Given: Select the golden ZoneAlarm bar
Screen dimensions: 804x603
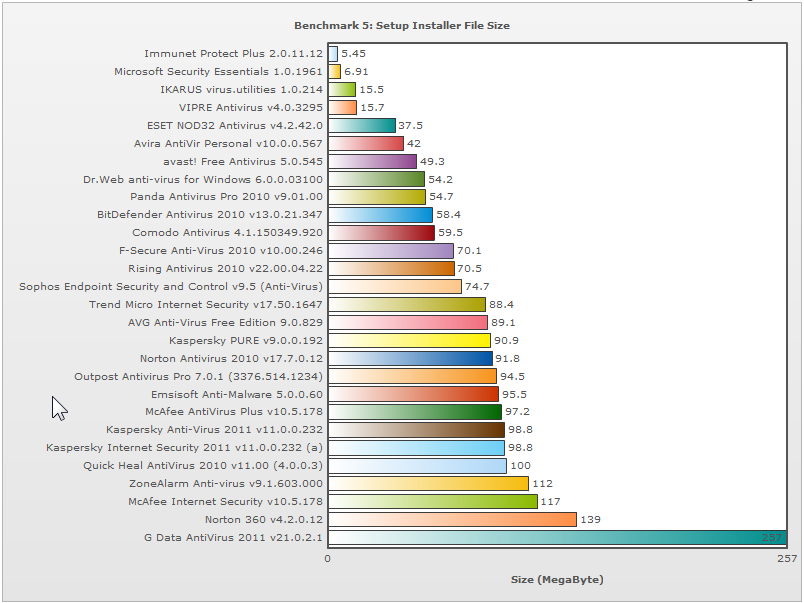Looking at the screenshot, I should coord(428,483).
